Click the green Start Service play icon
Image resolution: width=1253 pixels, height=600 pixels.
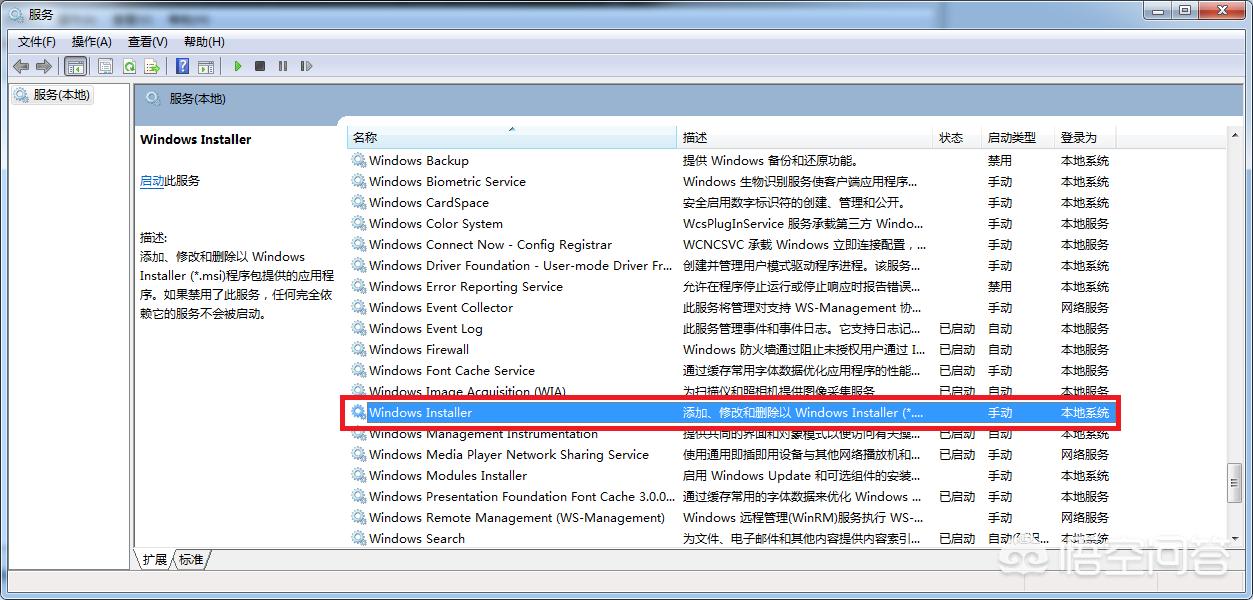click(238, 66)
